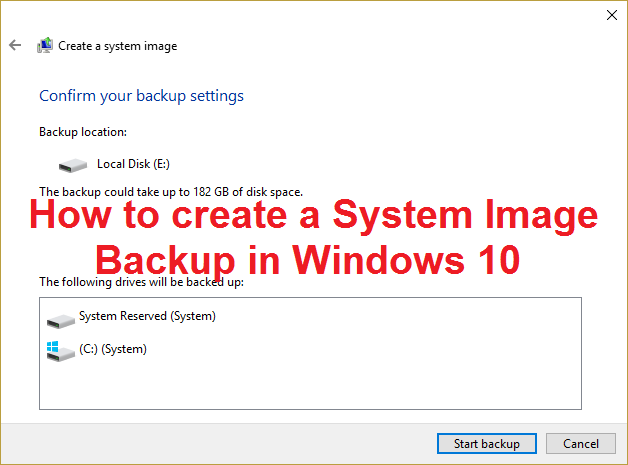
Task: Click the Create a system image wizard icon
Action: (x=45, y=45)
